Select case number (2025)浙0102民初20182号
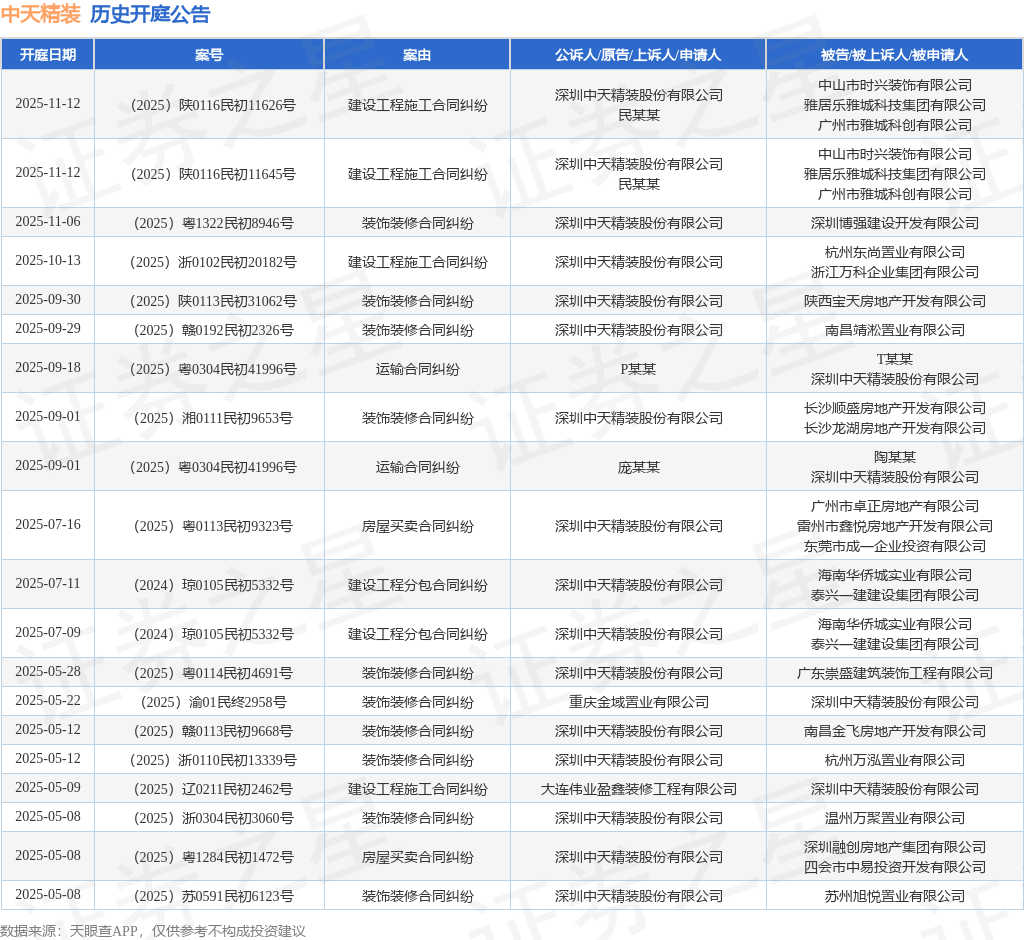Viewport: 1024px width, 940px height. (x=213, y=263)
